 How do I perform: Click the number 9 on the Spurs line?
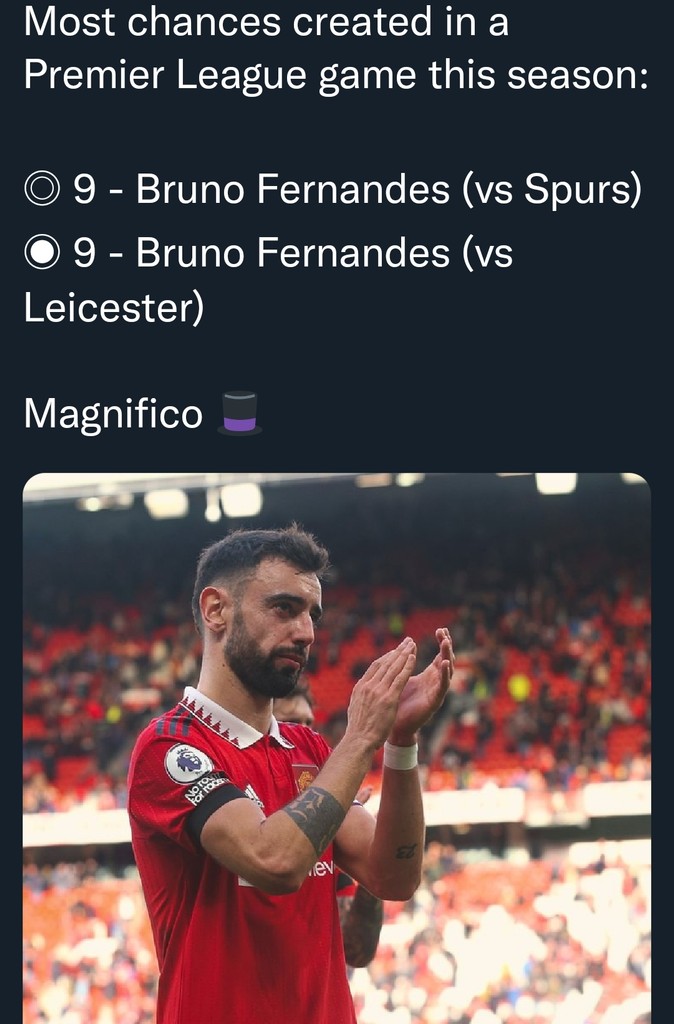click(x=85, y=190)
